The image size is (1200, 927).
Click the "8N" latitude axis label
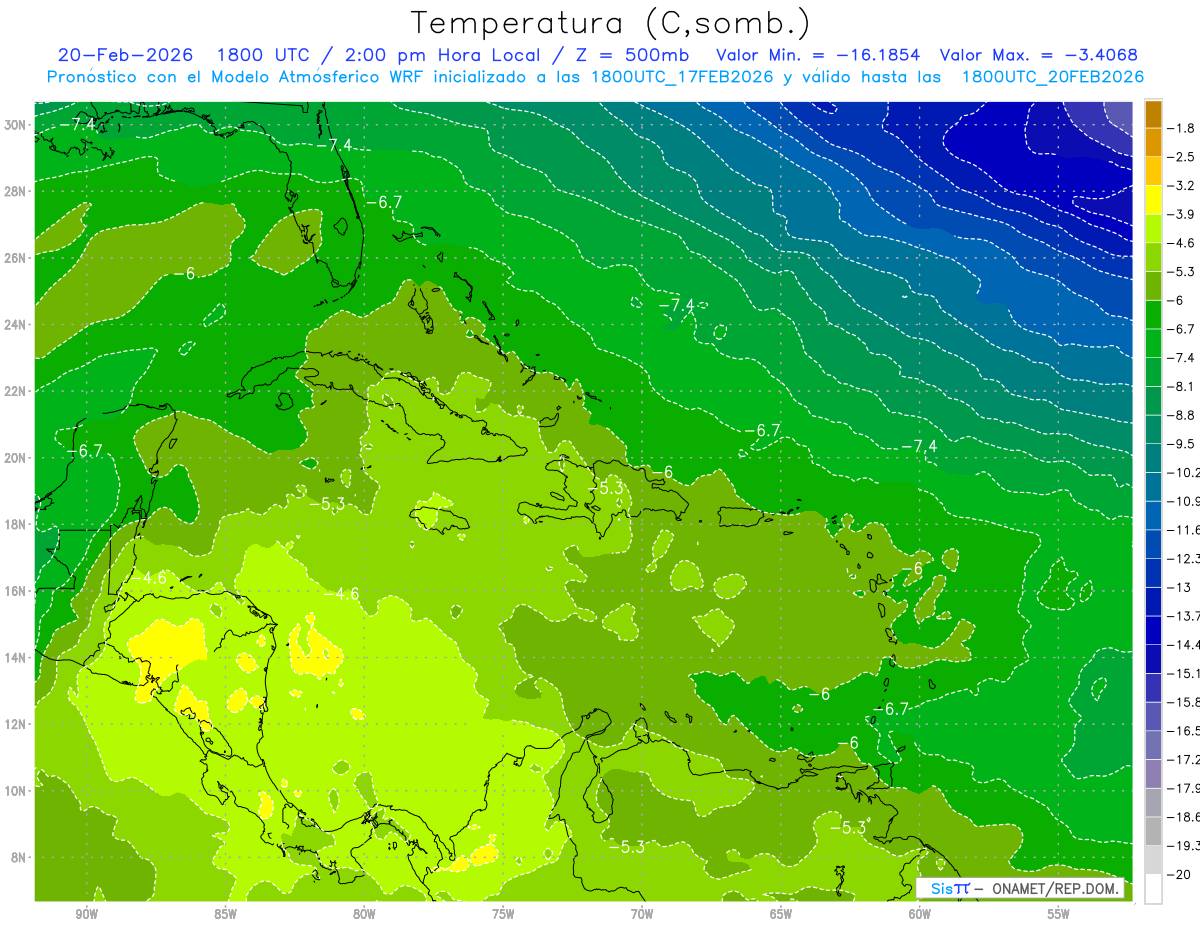click(19, 857)
